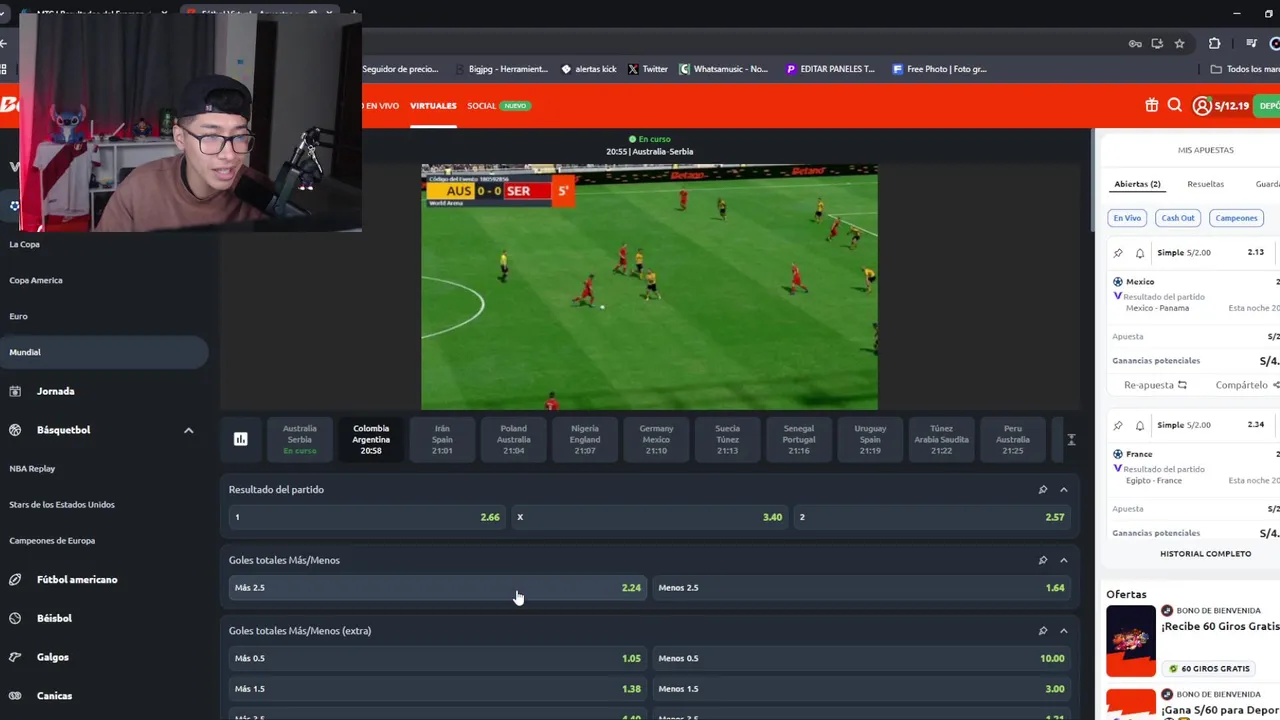This screenshot has height=720, width=1280.
Task: Select the Galgos icon in sidebar
Action: coord(15,657)
